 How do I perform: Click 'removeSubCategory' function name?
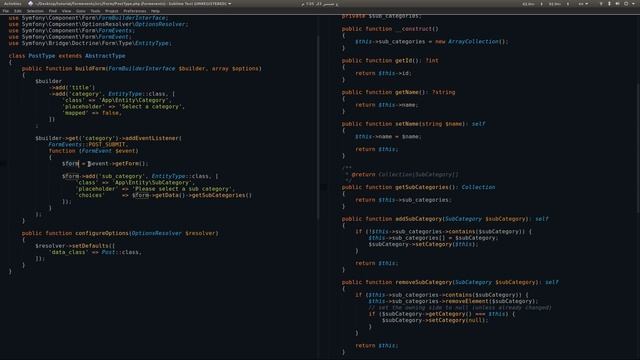[x=423, y=282]
